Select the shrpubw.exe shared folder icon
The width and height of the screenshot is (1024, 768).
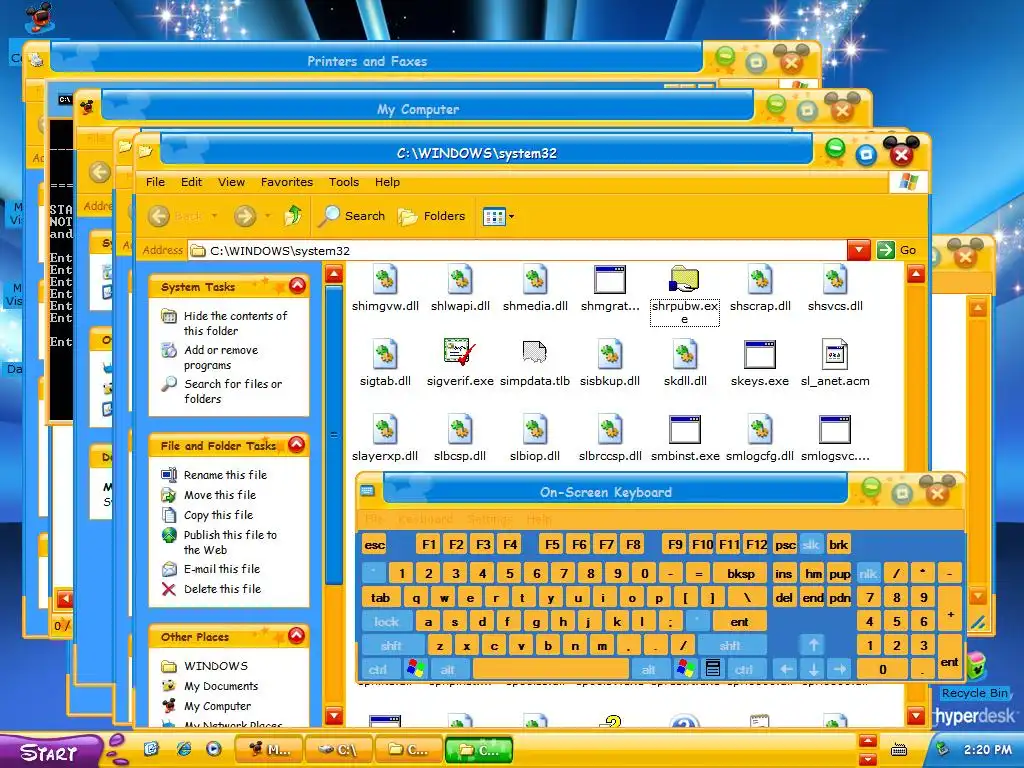[x=684, y=280]
